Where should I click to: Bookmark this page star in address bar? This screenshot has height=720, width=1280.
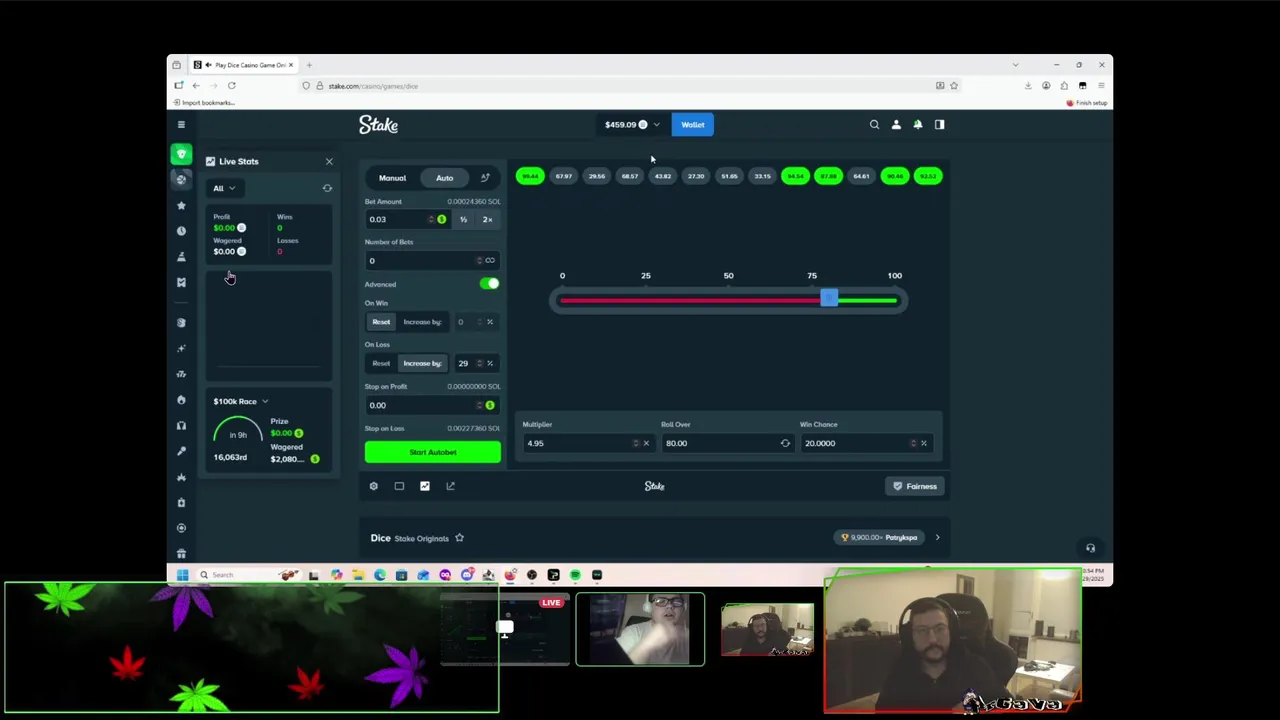pyautogui.click(x=954, y=86)
